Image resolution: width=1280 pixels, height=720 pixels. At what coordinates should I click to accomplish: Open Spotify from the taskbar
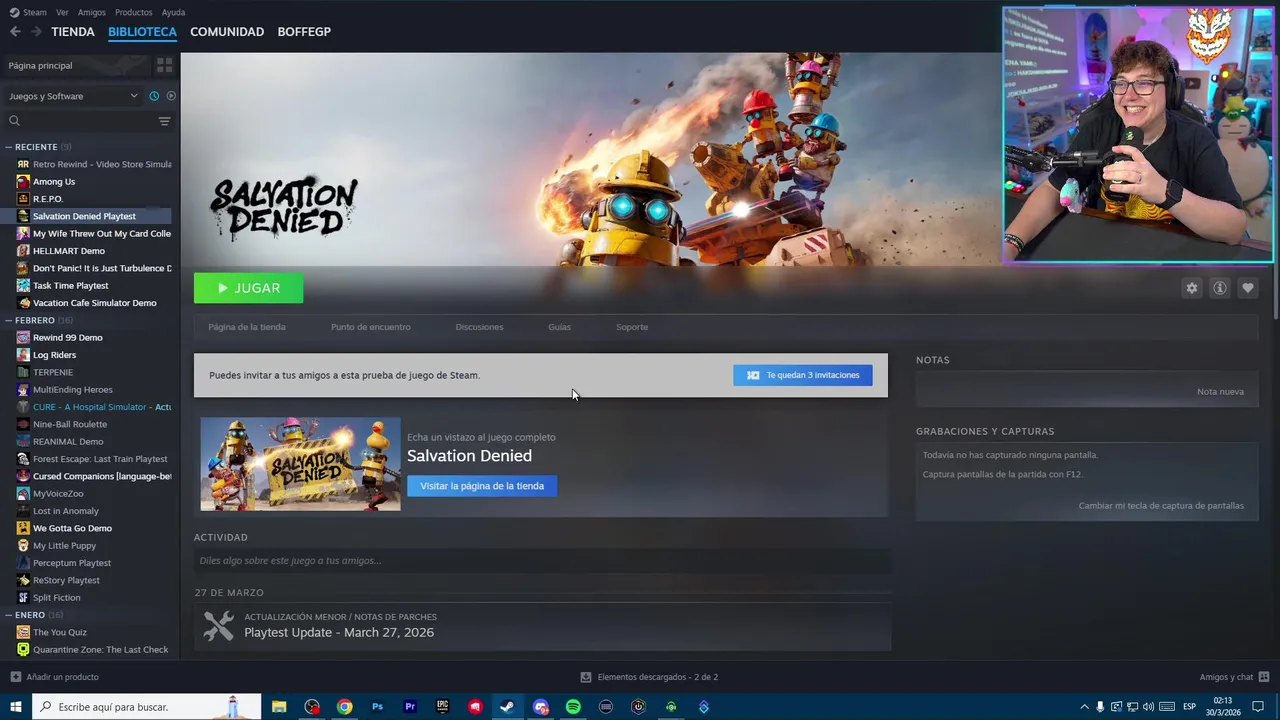point(573,707)
